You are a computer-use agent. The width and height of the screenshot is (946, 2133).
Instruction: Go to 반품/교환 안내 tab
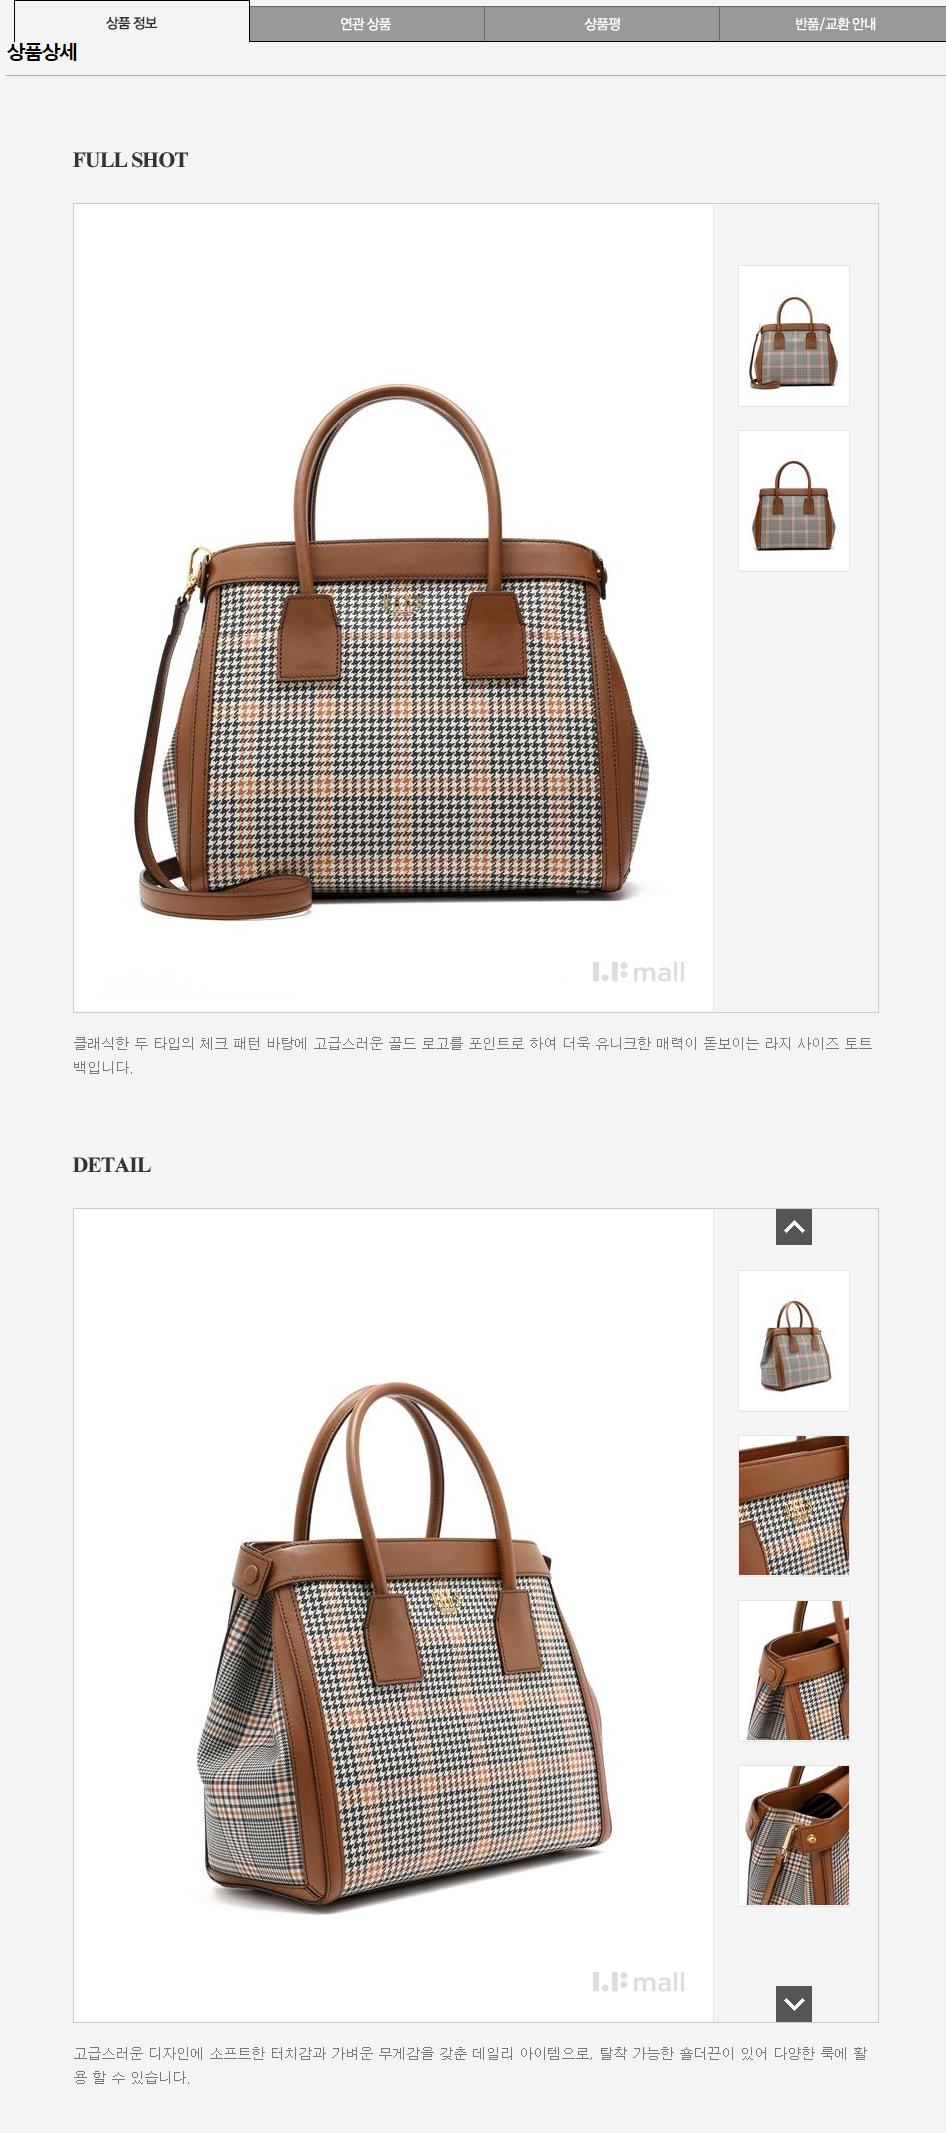(834, 24)
